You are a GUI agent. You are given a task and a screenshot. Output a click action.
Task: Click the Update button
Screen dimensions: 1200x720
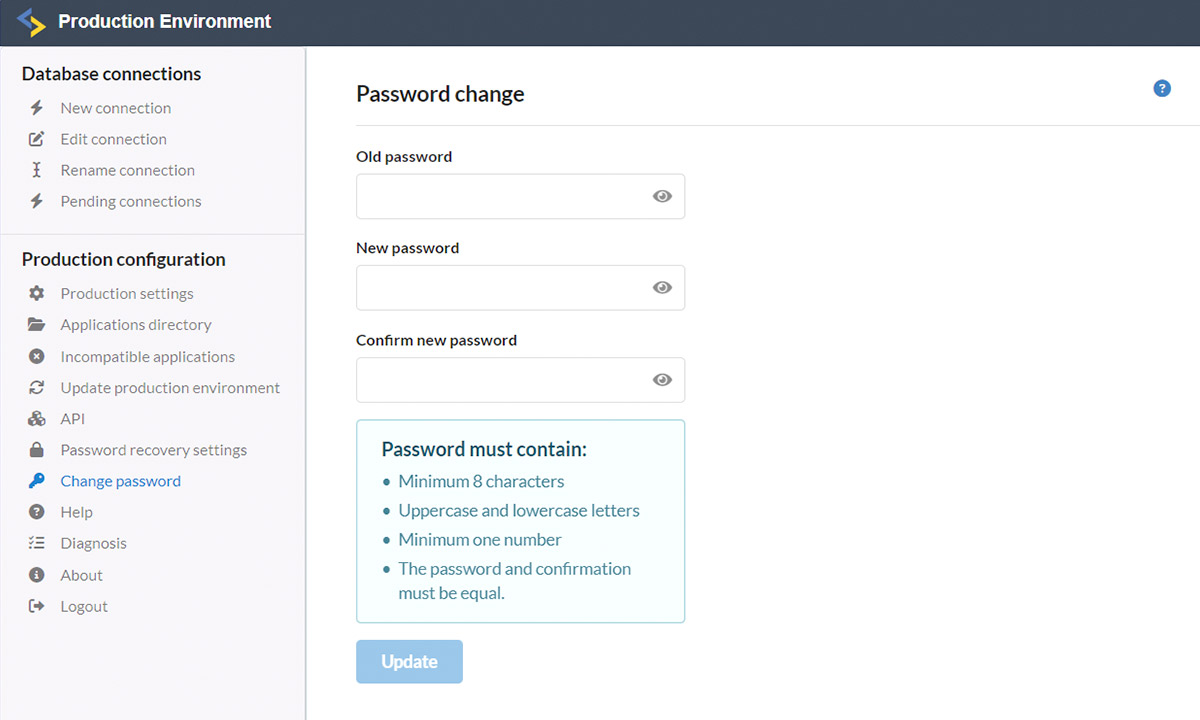409,661
